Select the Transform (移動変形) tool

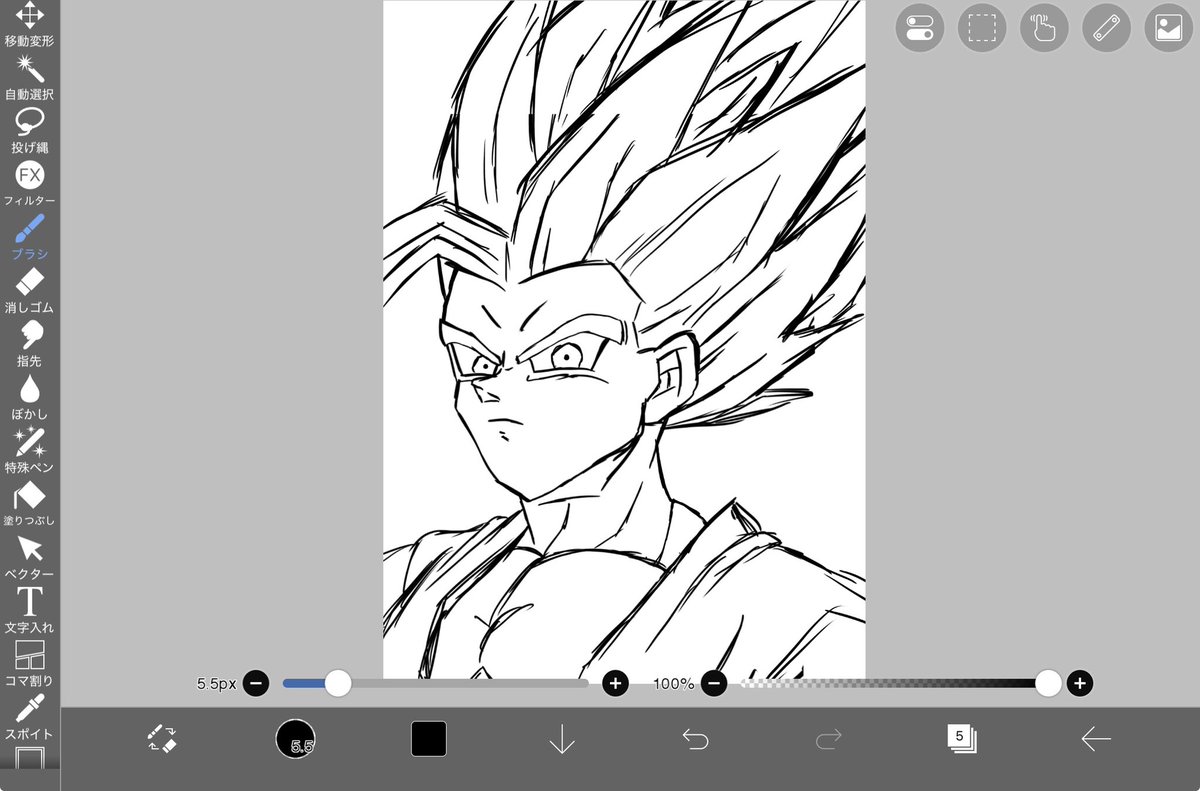(x=30, y=25)
